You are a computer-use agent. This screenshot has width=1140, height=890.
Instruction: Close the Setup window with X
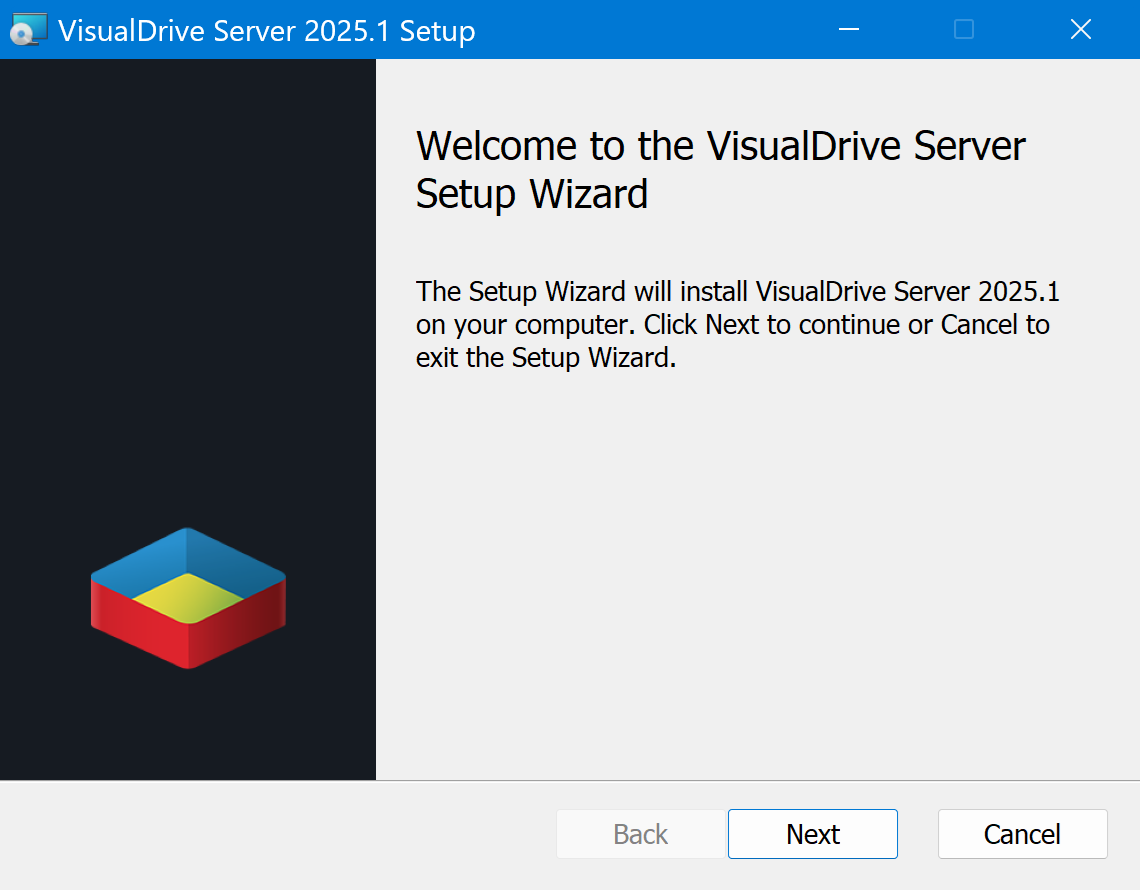[x=1080, y=30]
